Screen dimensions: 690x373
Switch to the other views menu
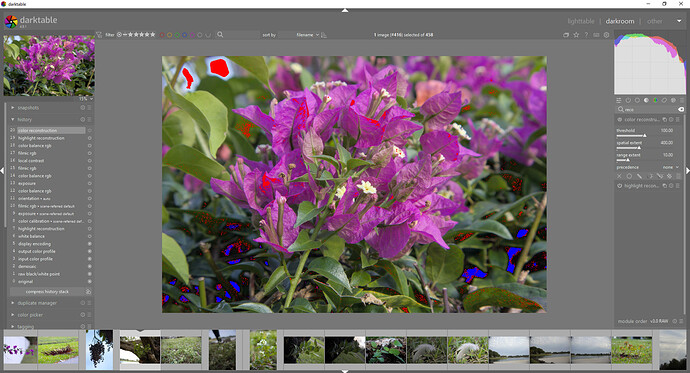[x=654, y=21]
